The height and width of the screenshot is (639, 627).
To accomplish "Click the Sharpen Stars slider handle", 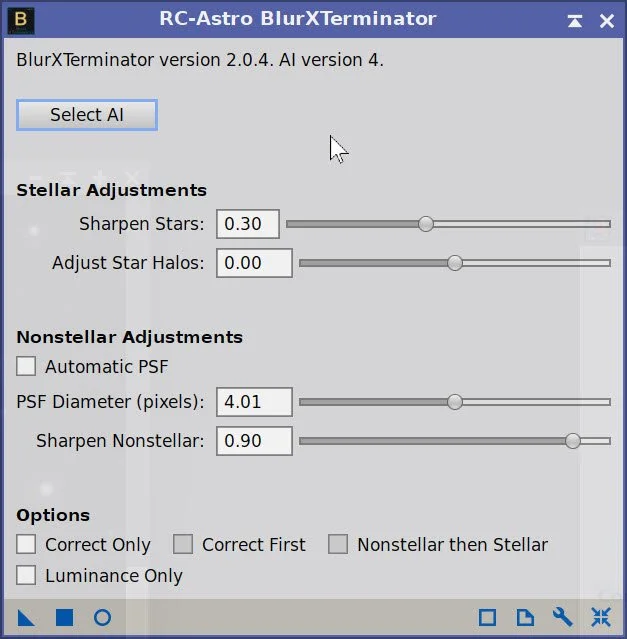I will [x=426, y=224].
